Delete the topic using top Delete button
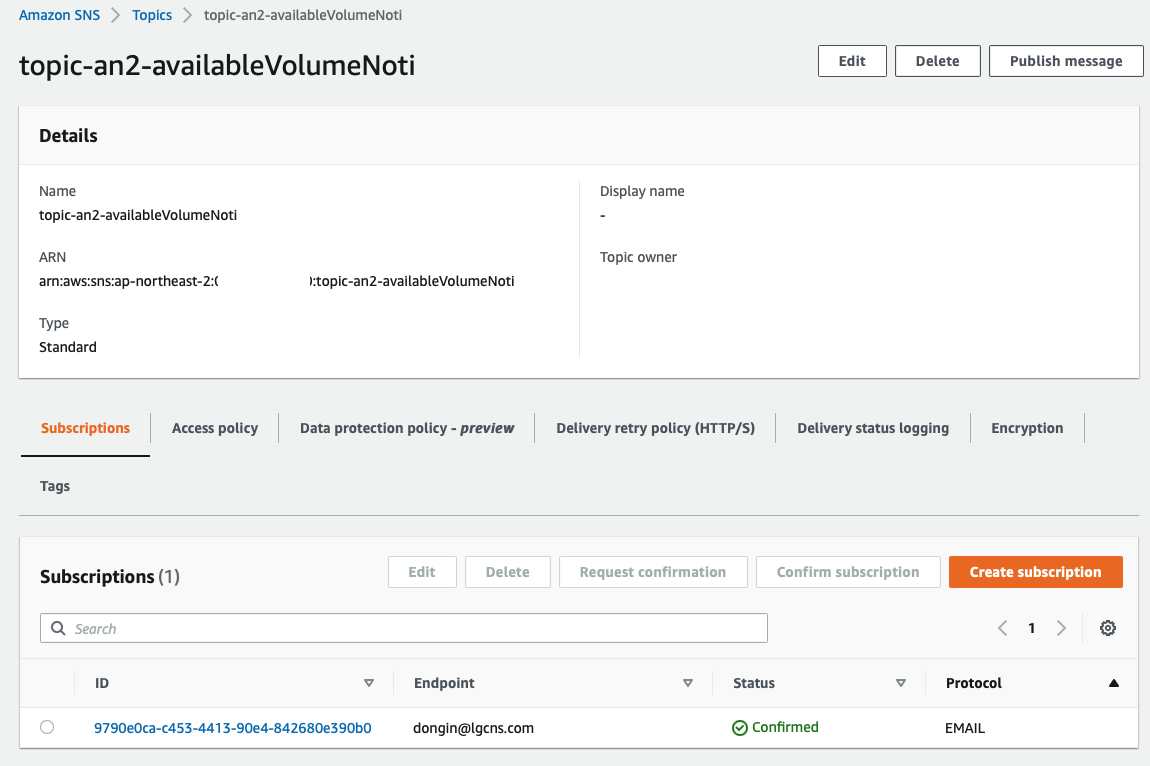Screen dimensions: 1150x766 click(x=937, y=61)
